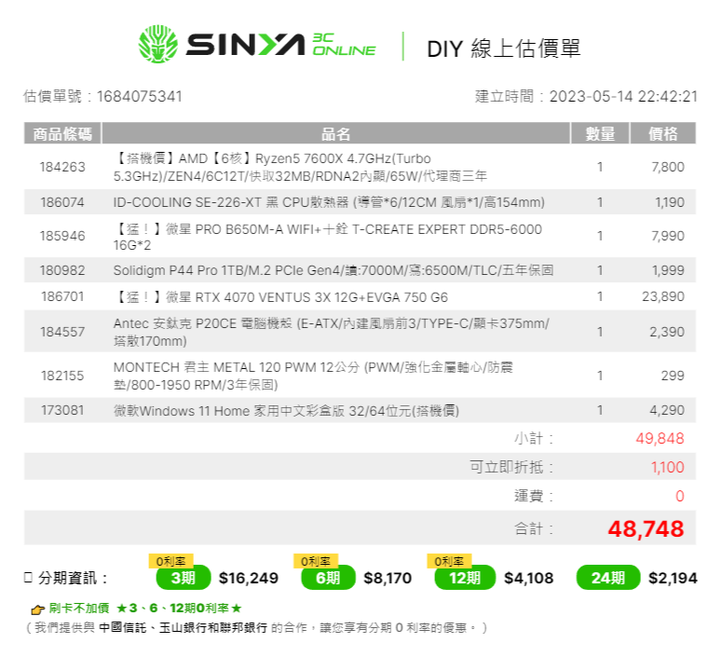Click the 品名 column header
Viewport: 720px width, 657px height.
click(336, 134)
